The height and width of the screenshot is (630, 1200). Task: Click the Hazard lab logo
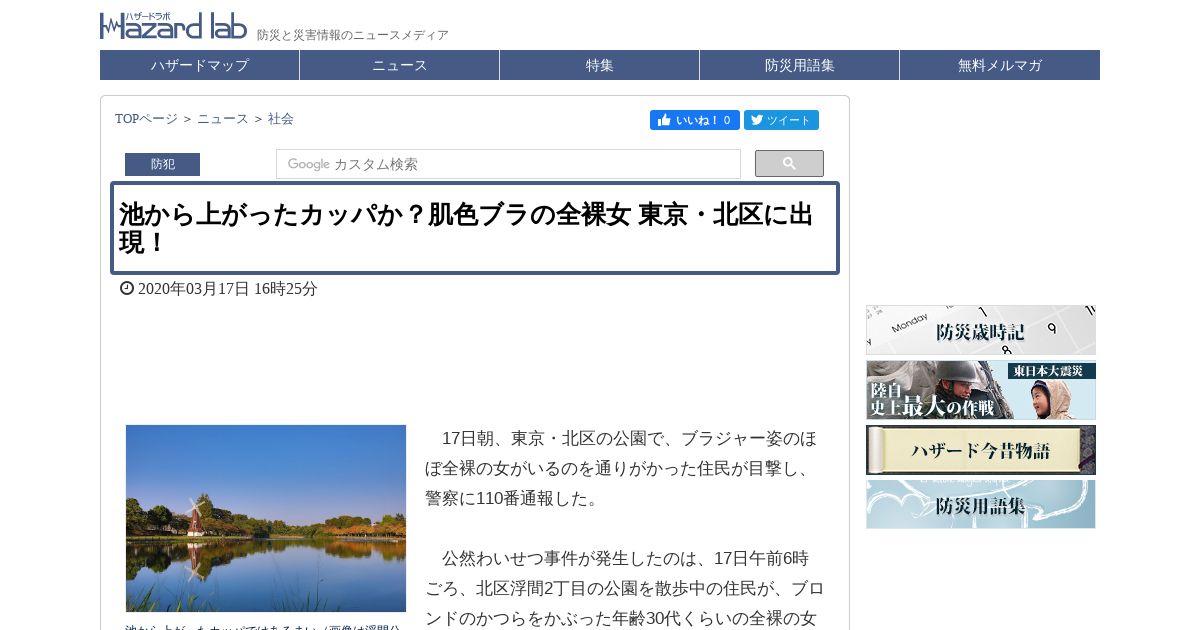(x=173, y=25)
